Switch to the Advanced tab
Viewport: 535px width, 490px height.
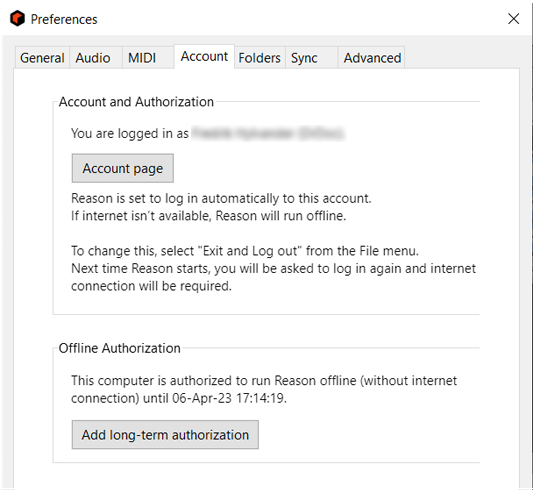[x=372, y=58]
